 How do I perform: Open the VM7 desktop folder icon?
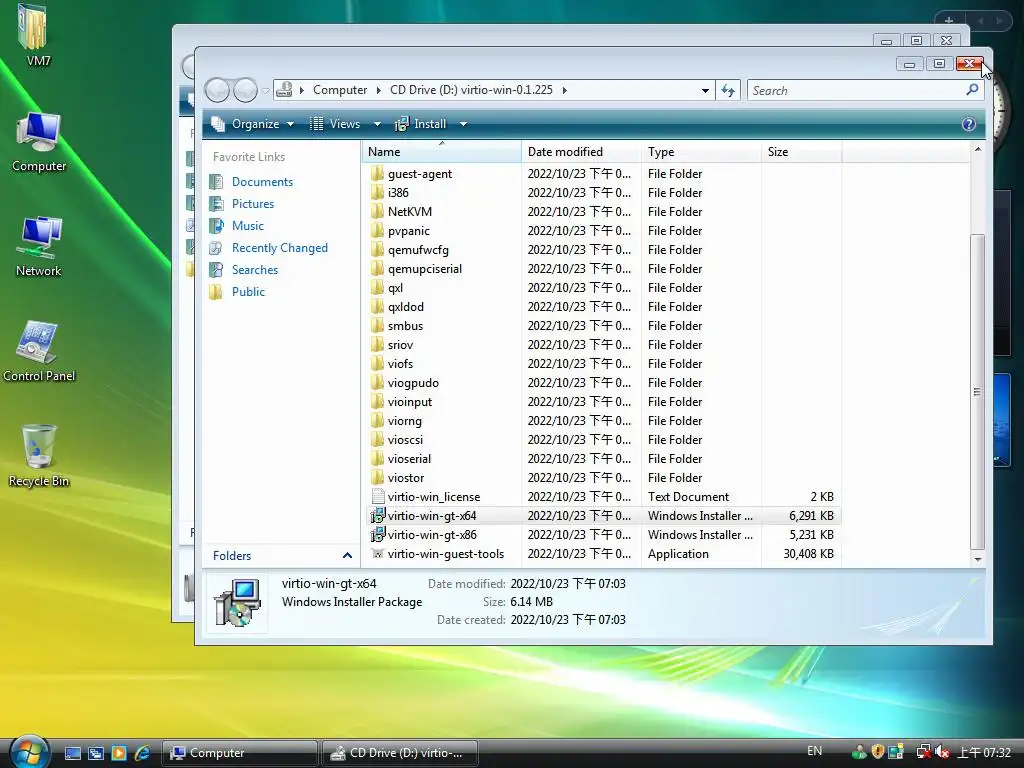[31, 29]
